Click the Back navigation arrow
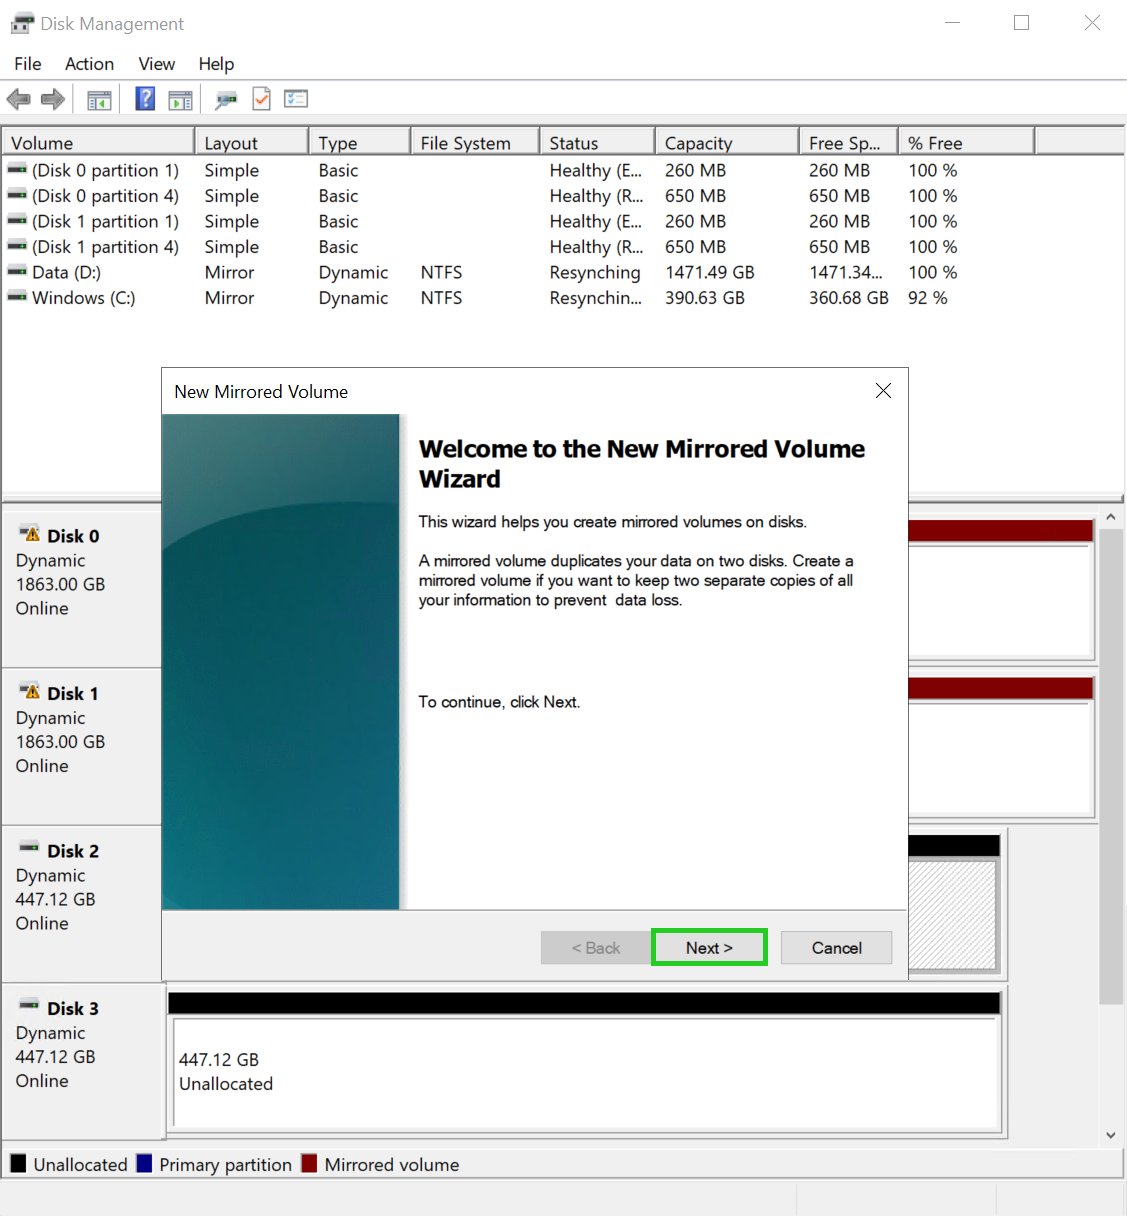The height and width of the screenshot is (1216, 1127). pyautogui.click(x=18, y=98)
